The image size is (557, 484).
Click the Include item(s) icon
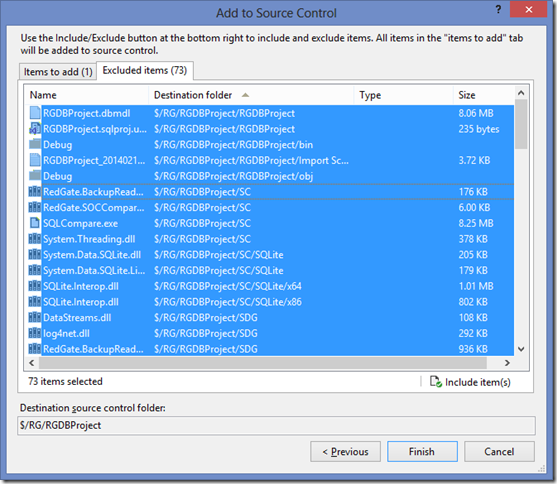click(x=436, y=382)
